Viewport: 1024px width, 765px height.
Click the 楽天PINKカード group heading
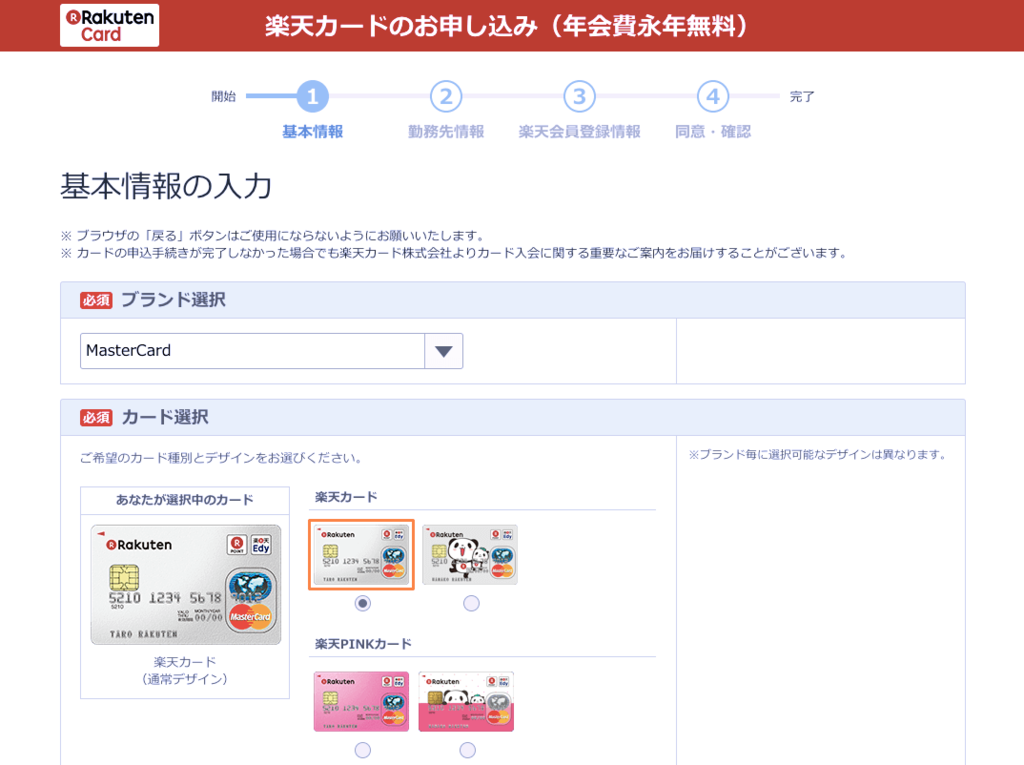click(363, 644)
